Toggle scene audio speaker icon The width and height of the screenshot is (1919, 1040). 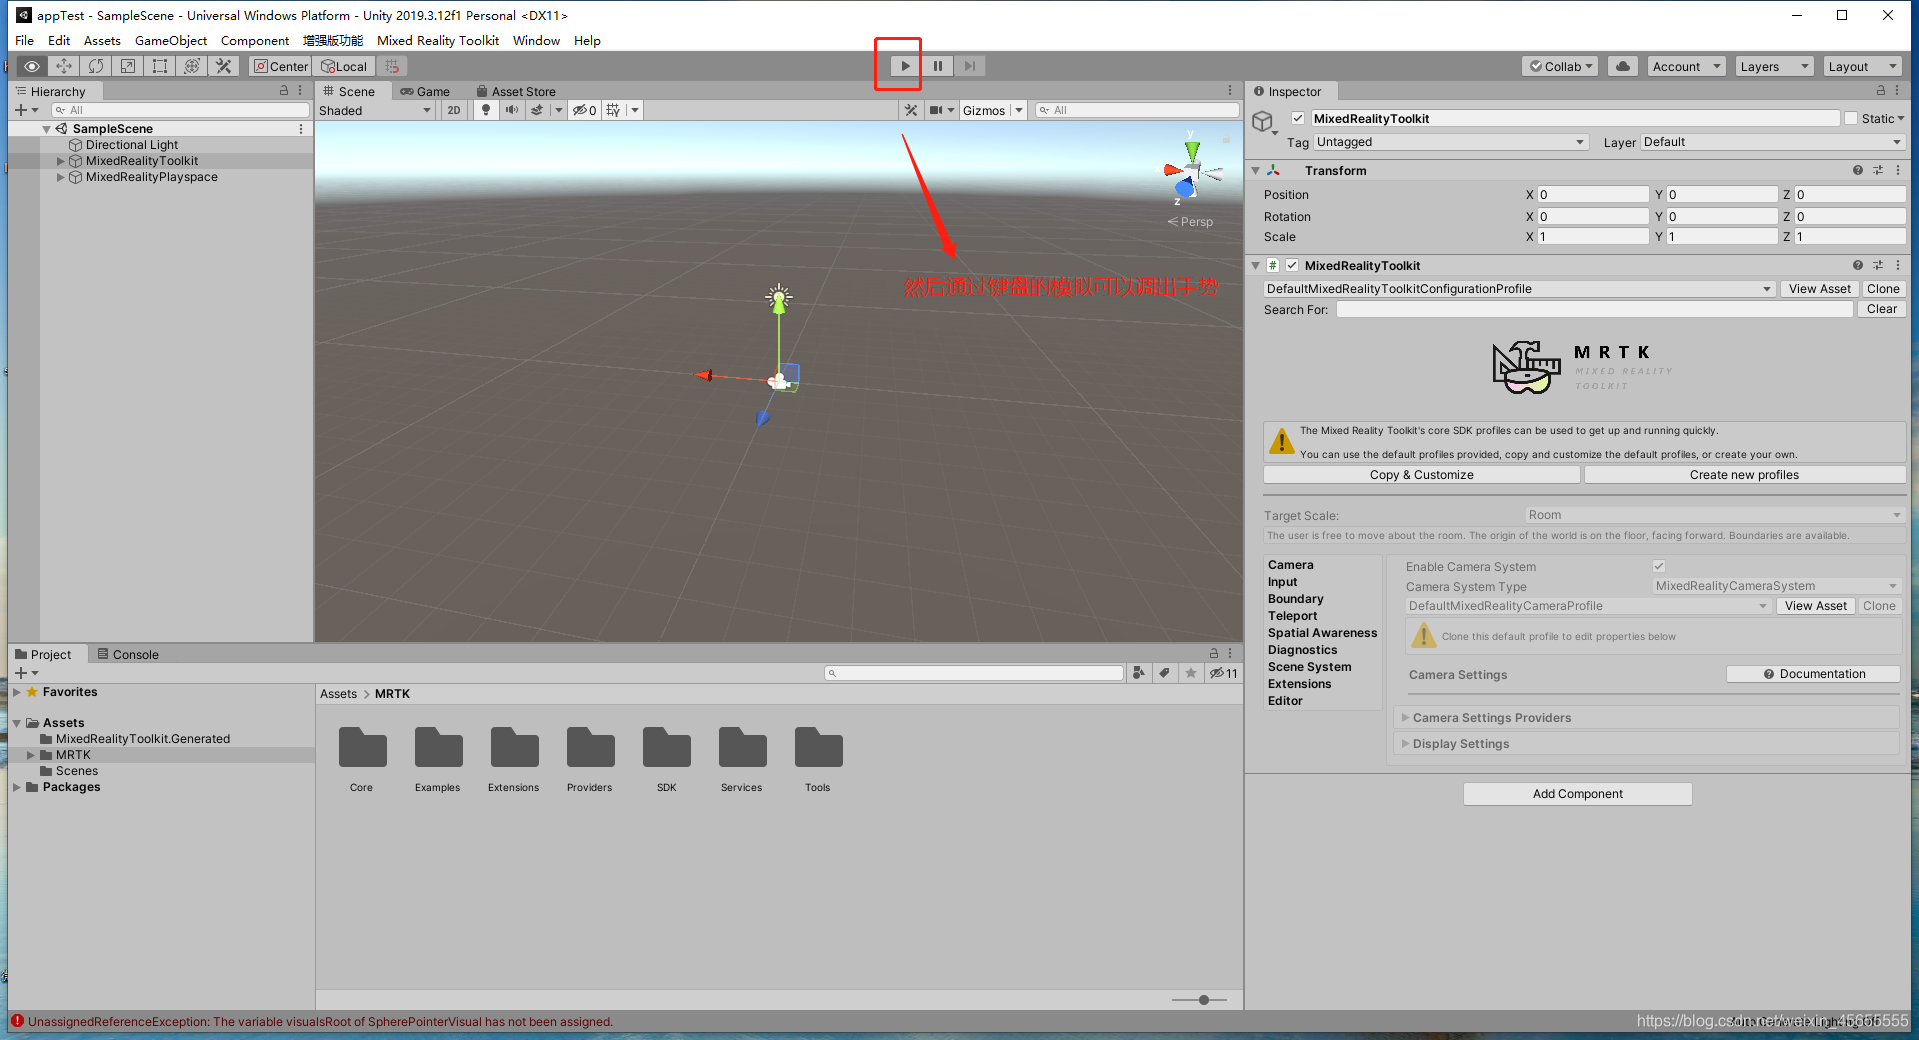point(512,110)
